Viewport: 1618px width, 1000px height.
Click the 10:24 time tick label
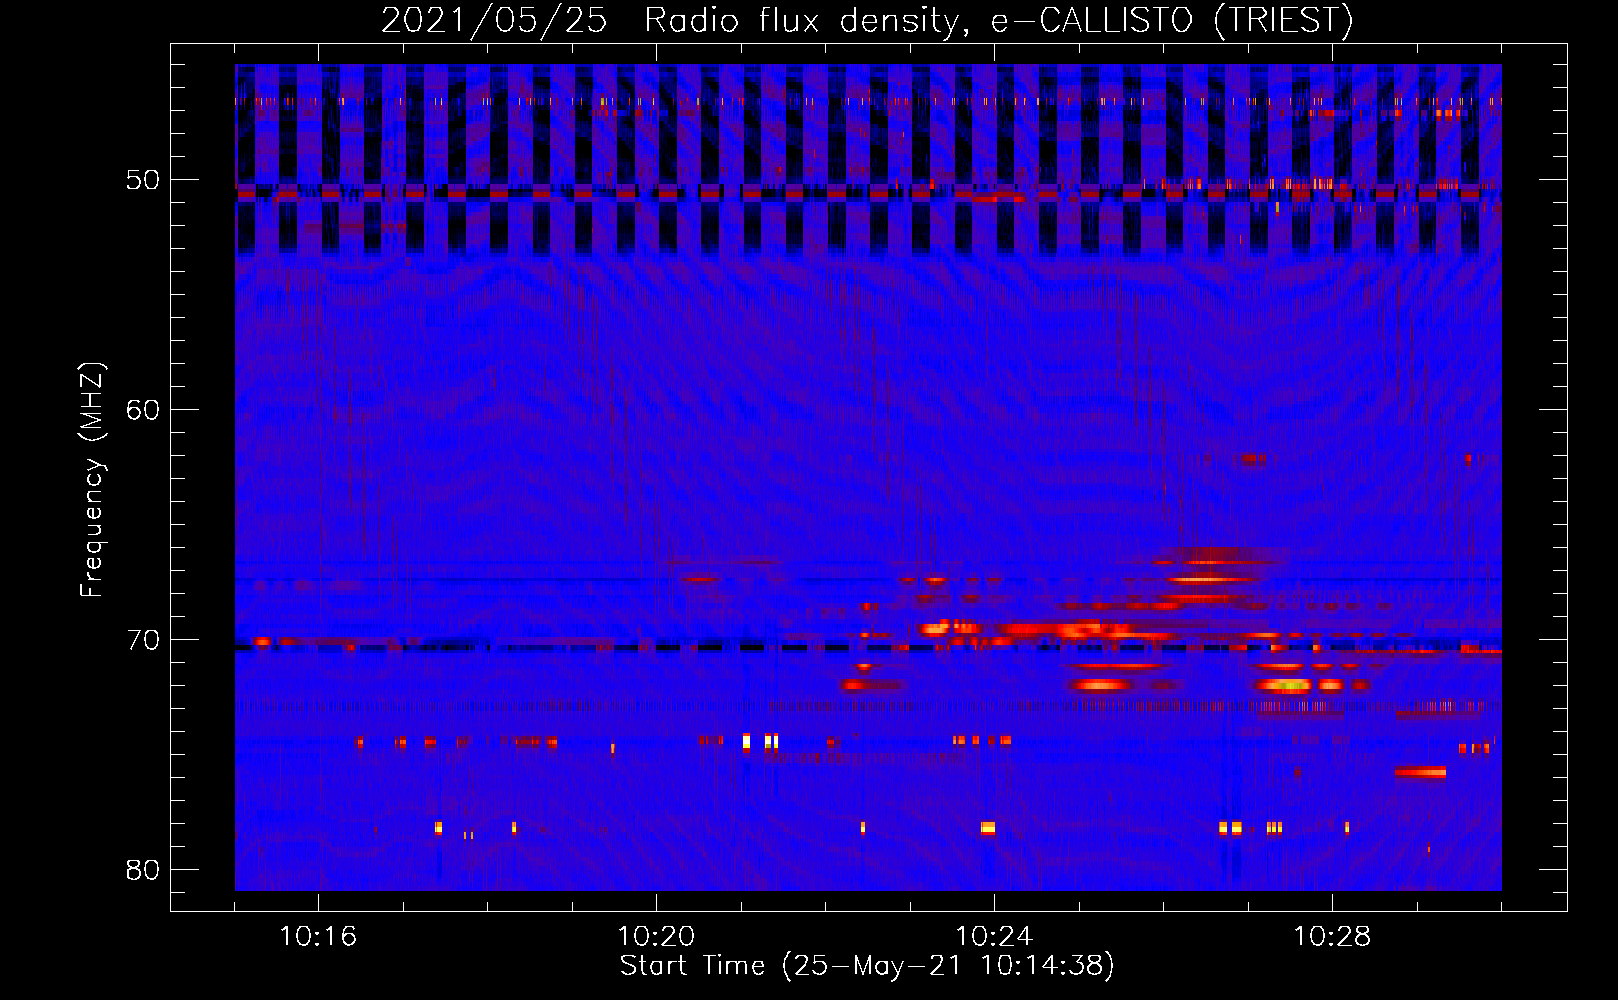(x=994, y=937)
